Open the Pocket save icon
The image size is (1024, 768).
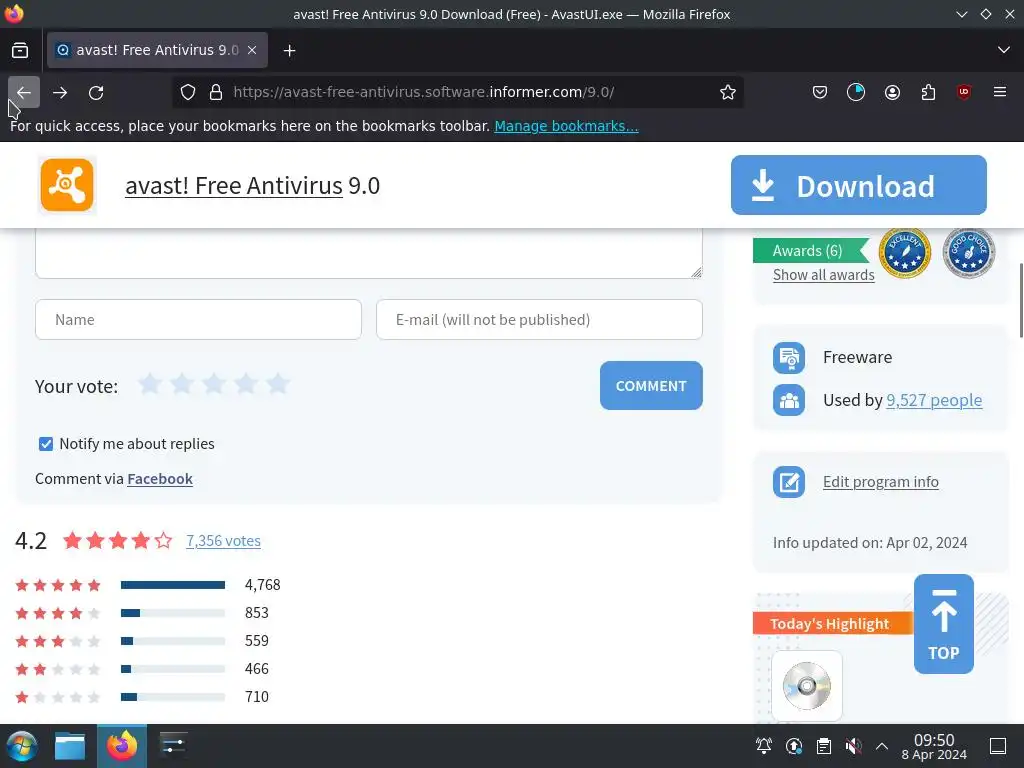click(x=820, y=92)
